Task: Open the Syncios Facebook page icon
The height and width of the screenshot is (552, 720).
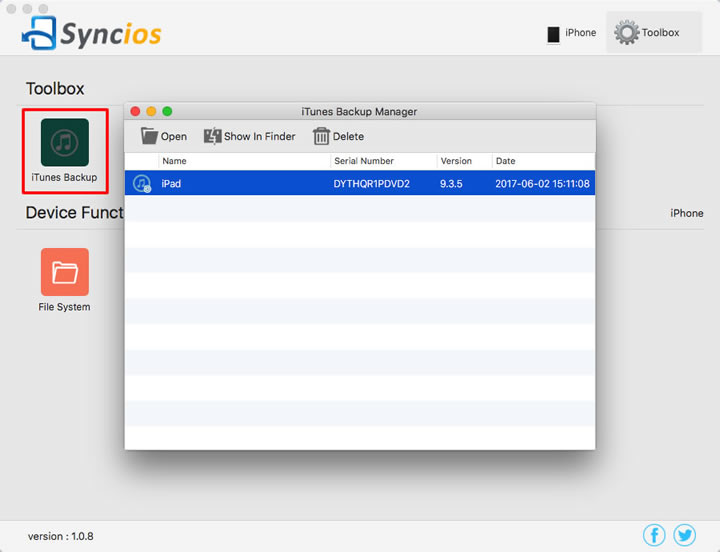Action: tap(654, 535)
